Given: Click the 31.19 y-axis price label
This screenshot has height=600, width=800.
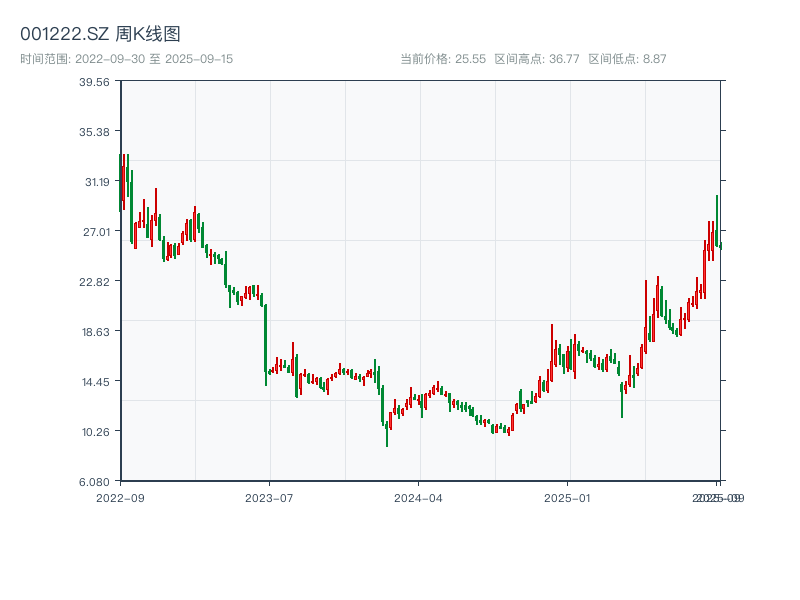Looking at the screenshot, I should point(93,182).
